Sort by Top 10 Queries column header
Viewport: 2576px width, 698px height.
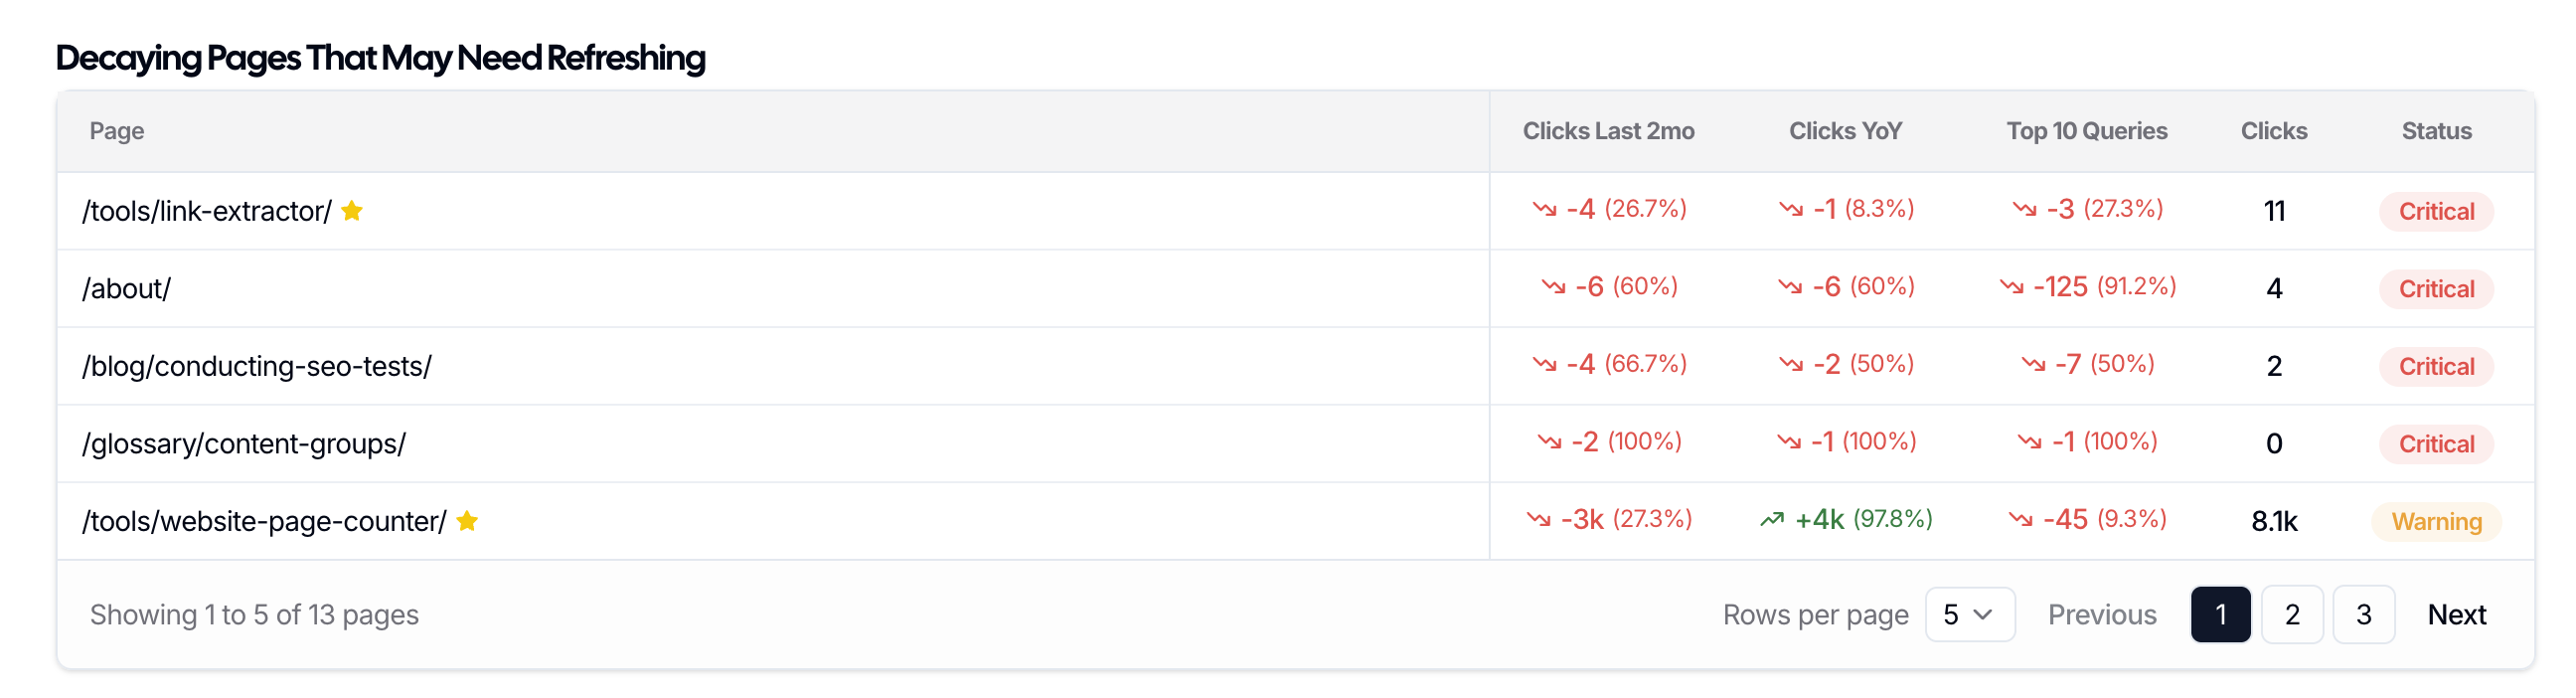[2086, 131]
